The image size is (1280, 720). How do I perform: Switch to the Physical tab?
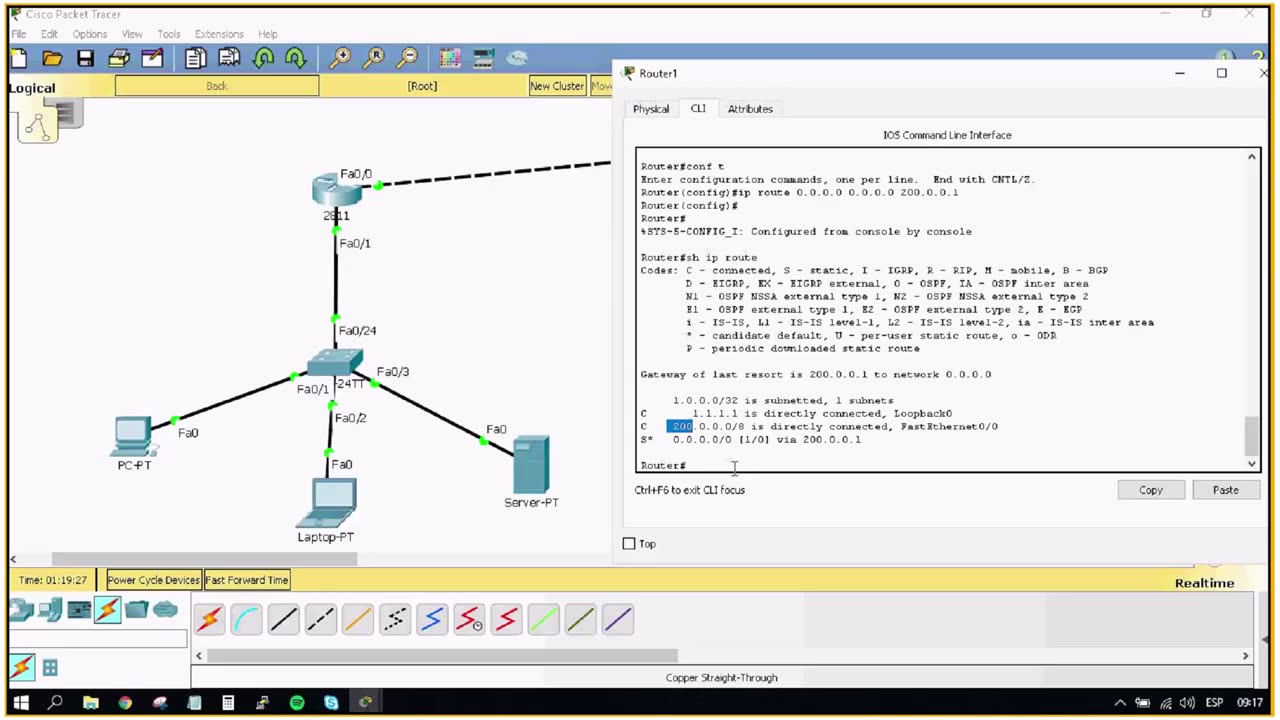coord(651,109)
